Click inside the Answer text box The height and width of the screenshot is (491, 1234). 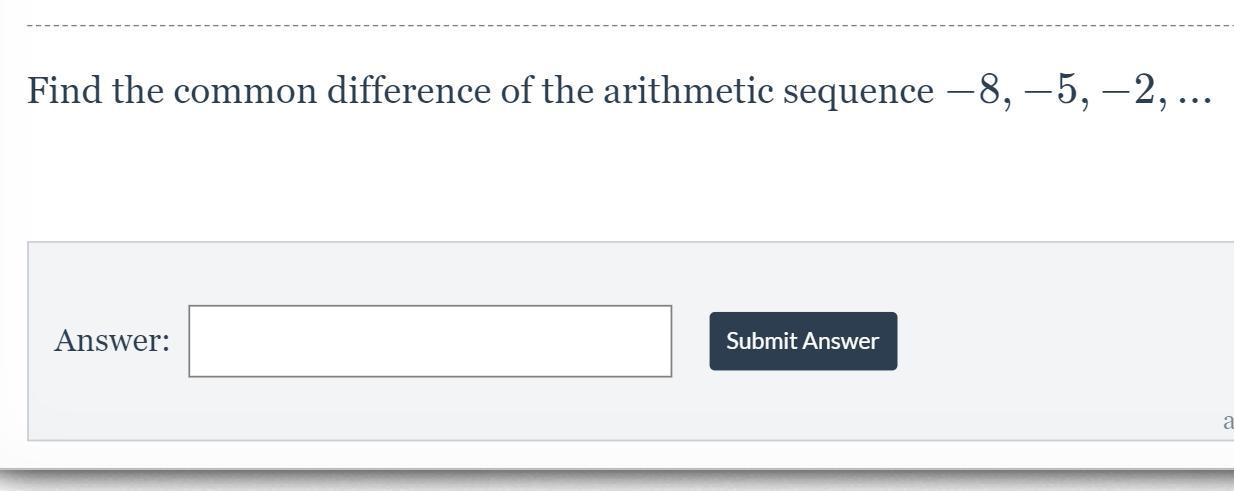tap(430, 341)
